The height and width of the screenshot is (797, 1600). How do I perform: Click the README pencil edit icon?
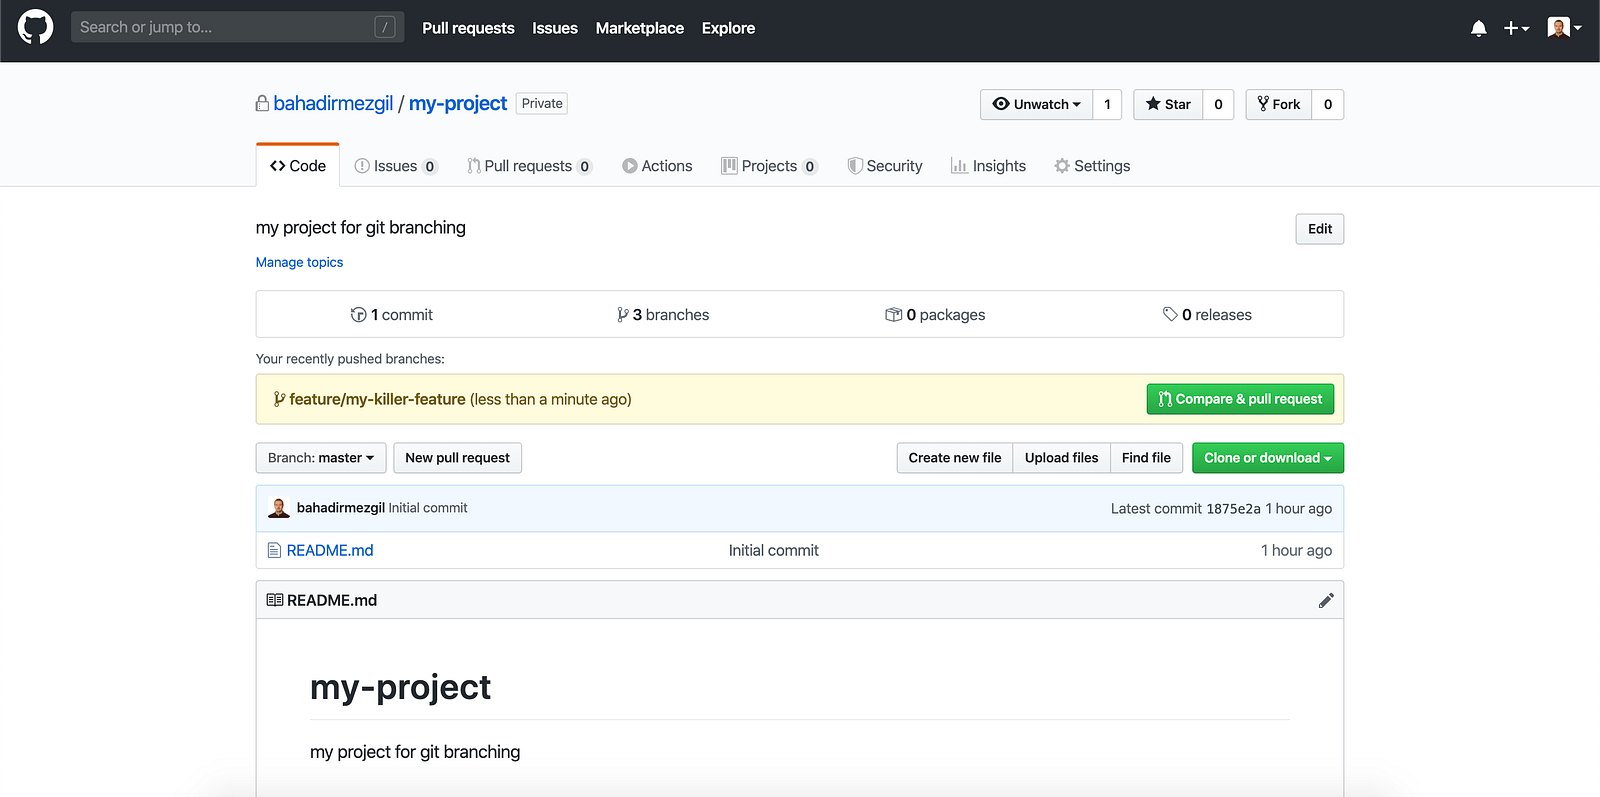[x=1326, y=600]
